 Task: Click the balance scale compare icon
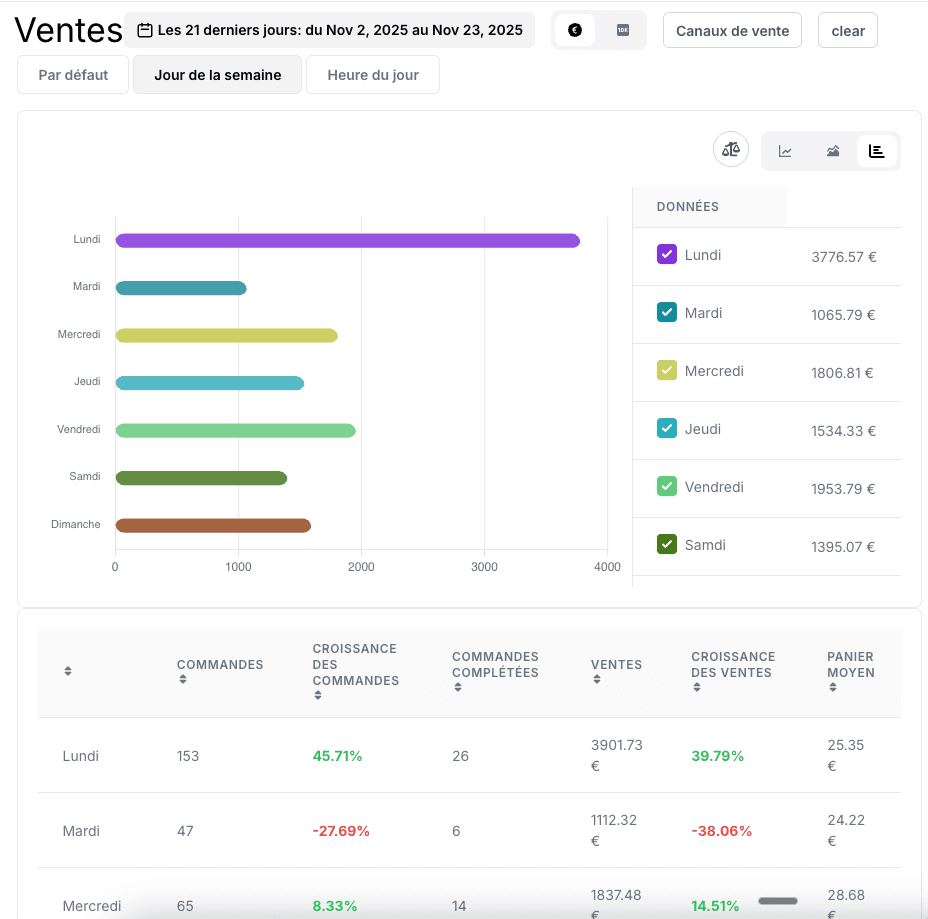(x=731, y=150)
